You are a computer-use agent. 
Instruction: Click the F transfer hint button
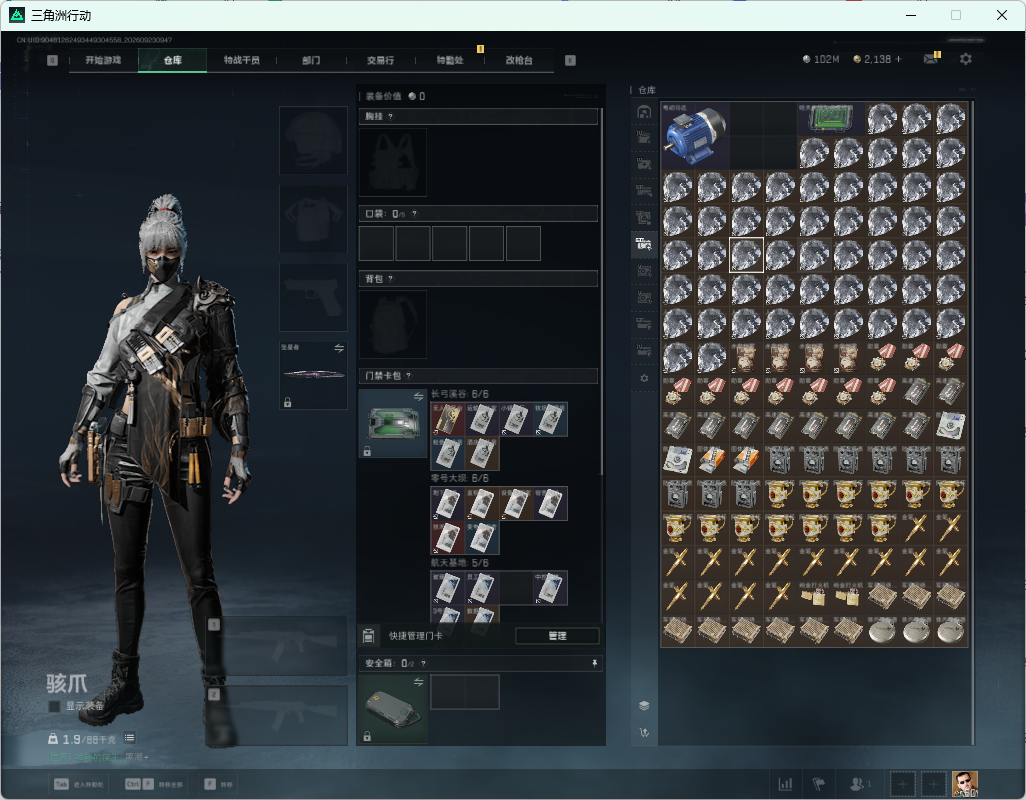click(218, 784)
